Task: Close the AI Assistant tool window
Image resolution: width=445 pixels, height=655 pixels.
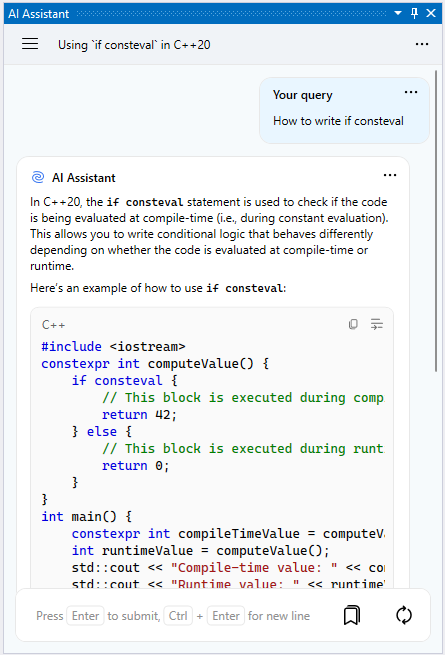Action: pos(431,13)
